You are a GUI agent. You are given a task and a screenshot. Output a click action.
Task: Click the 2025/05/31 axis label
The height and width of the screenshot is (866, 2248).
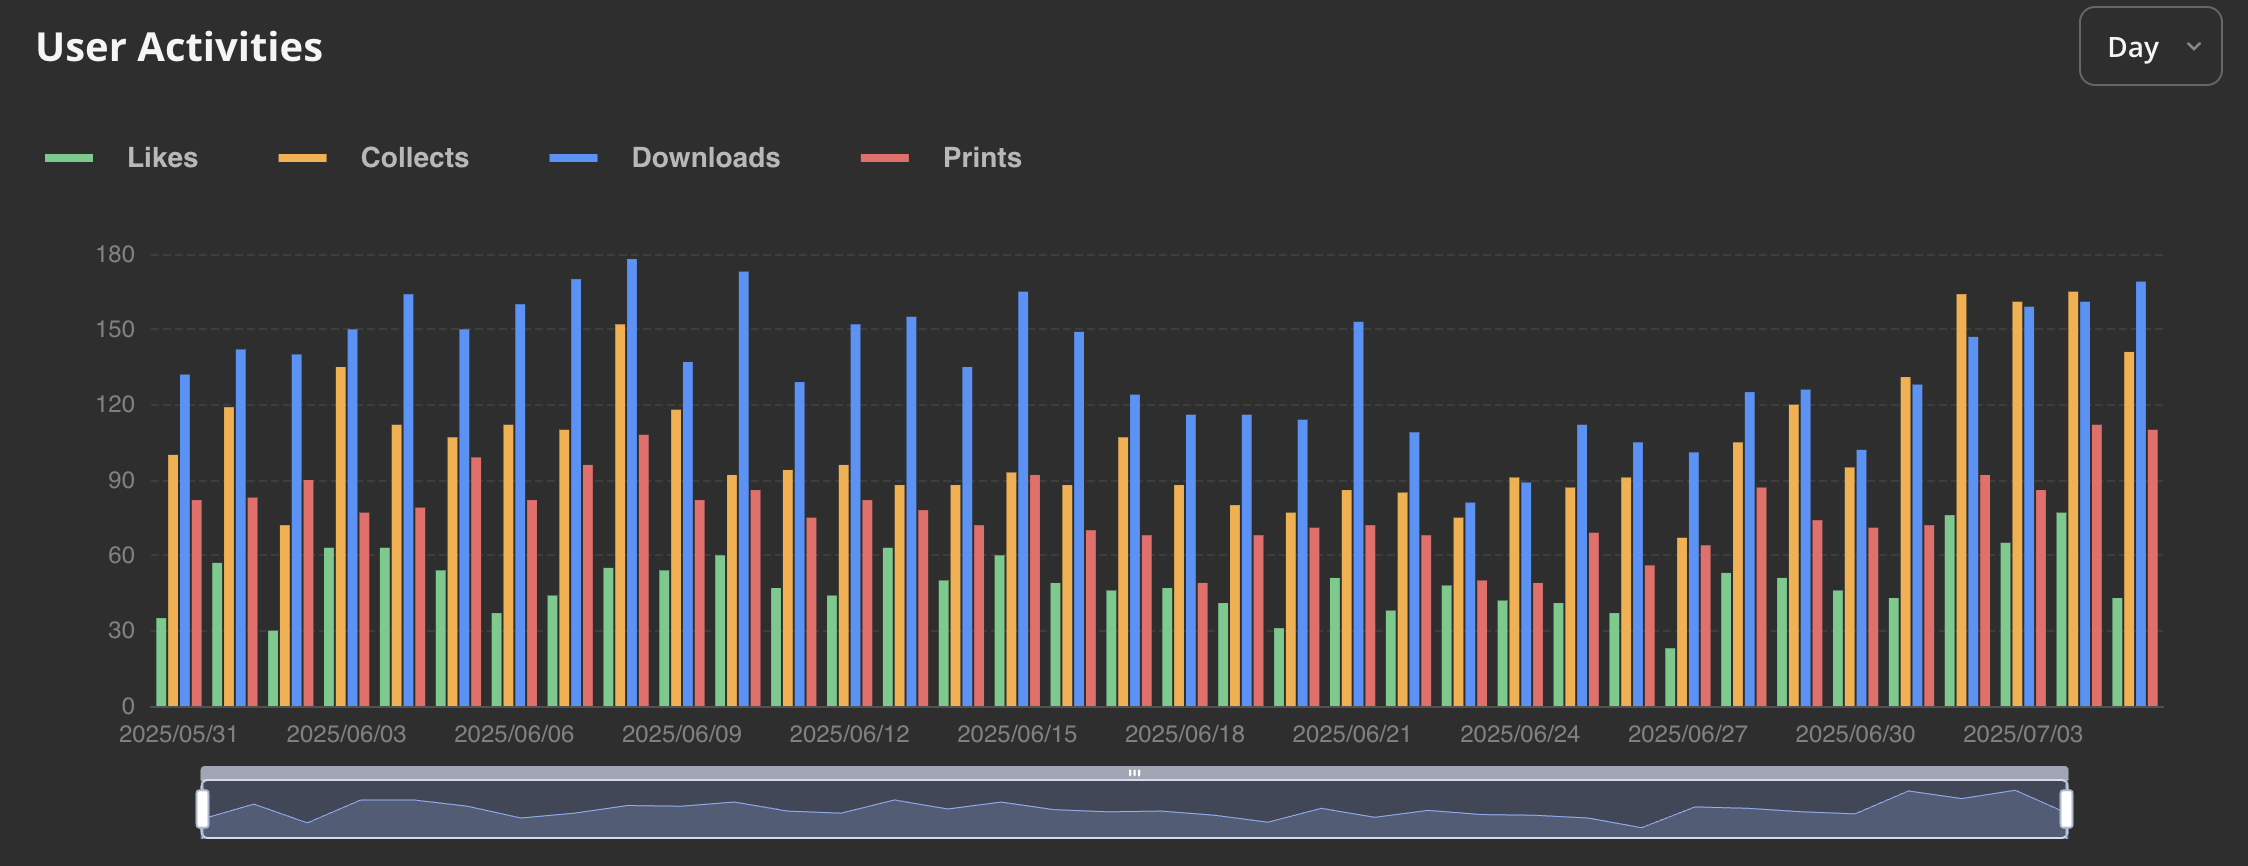(178, 734)
